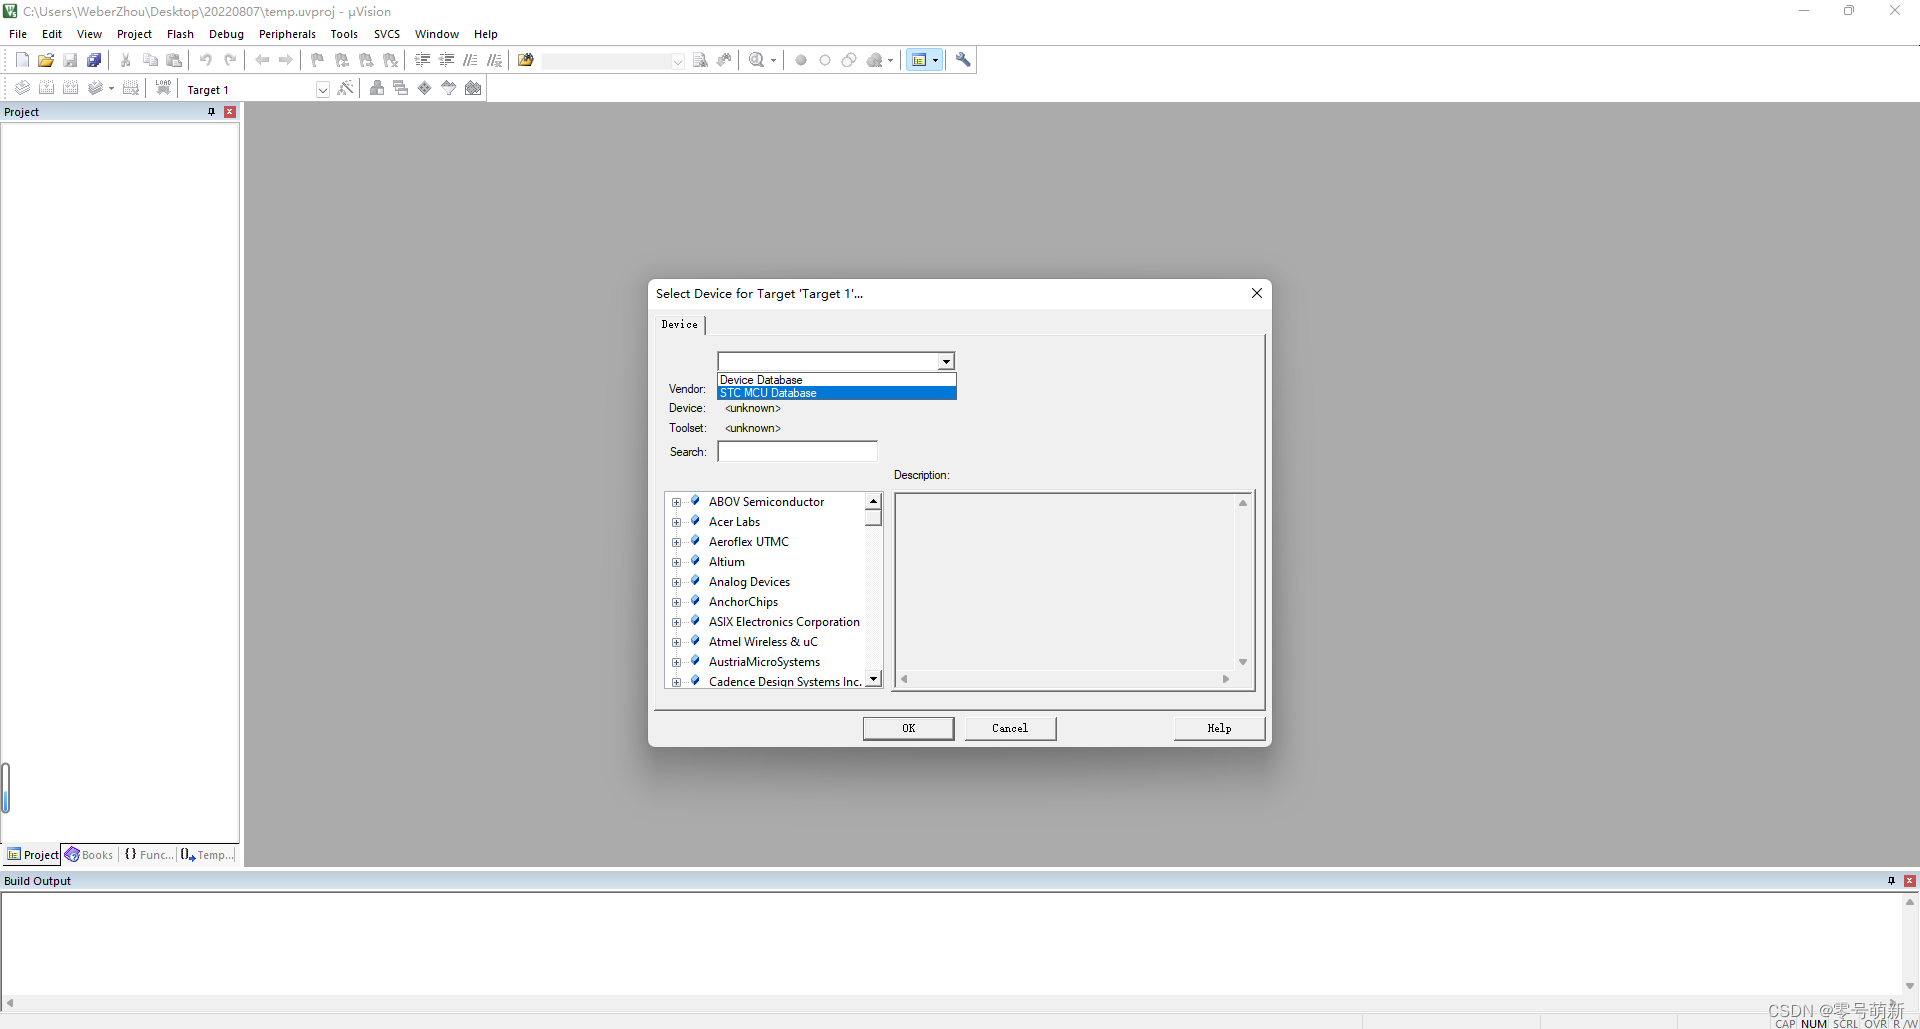Viewport: 1920px width, 1029px height.
Task: Open the Configuration wrench icon
Action: pos(963,60)
